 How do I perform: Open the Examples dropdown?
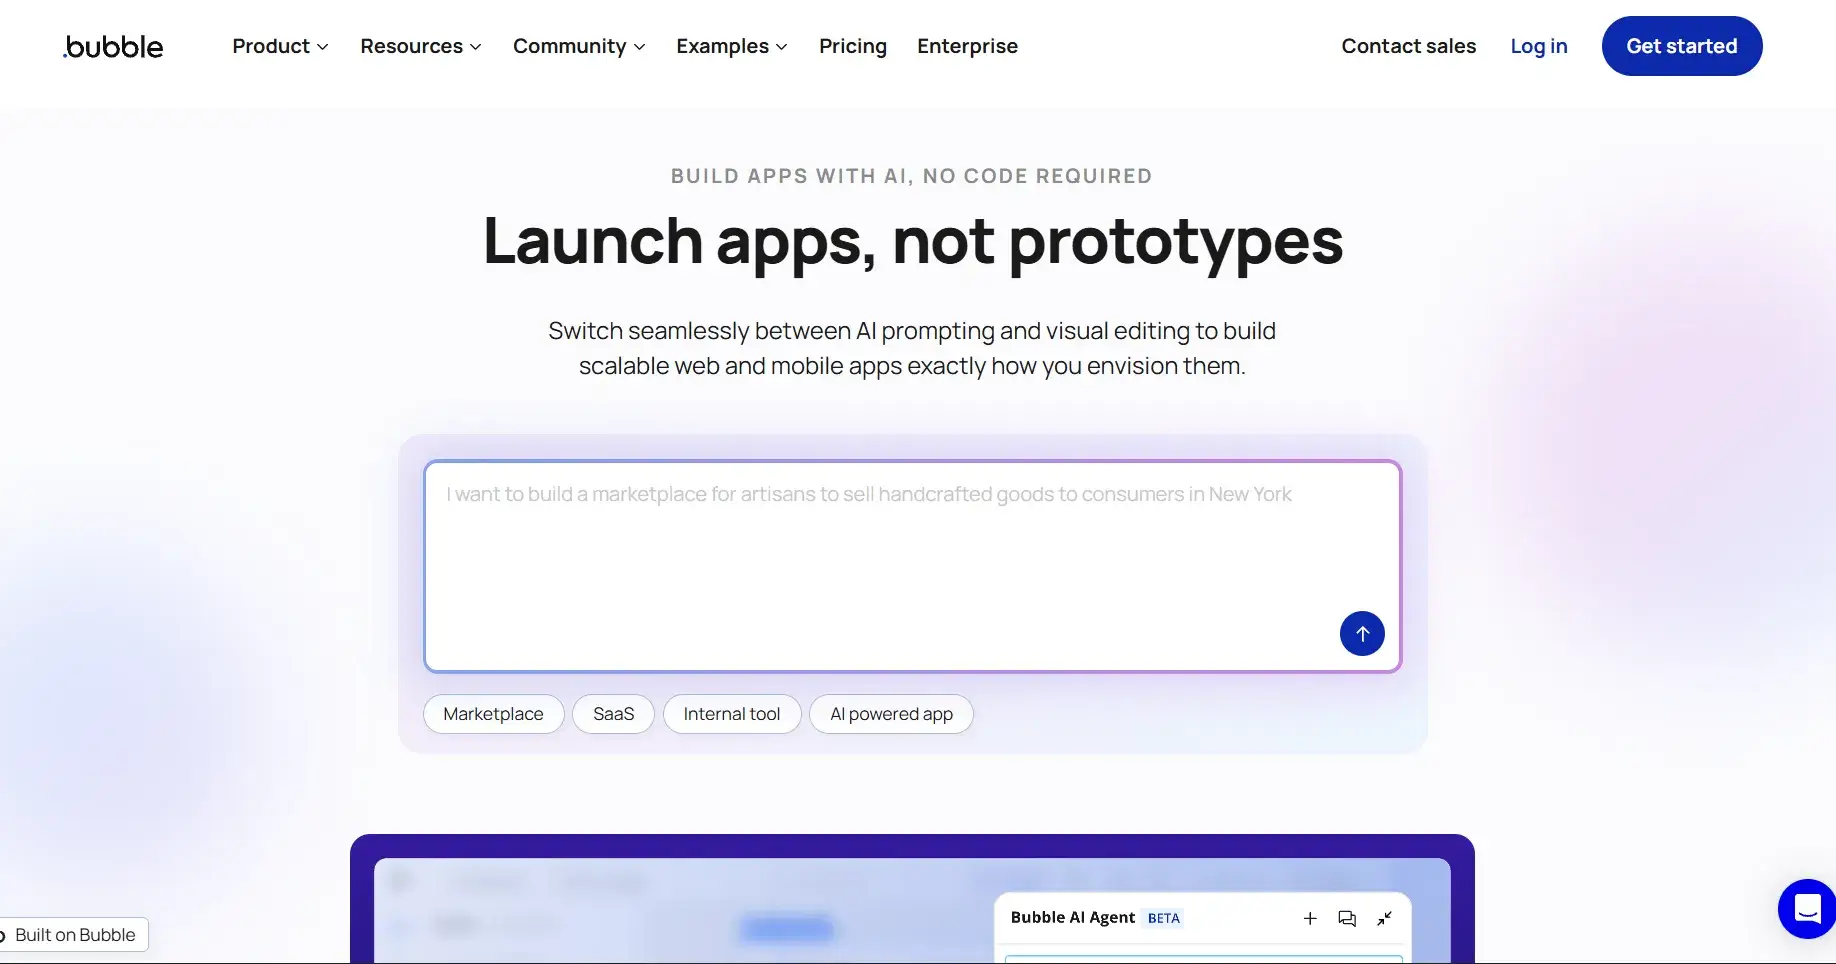point(731,46)
